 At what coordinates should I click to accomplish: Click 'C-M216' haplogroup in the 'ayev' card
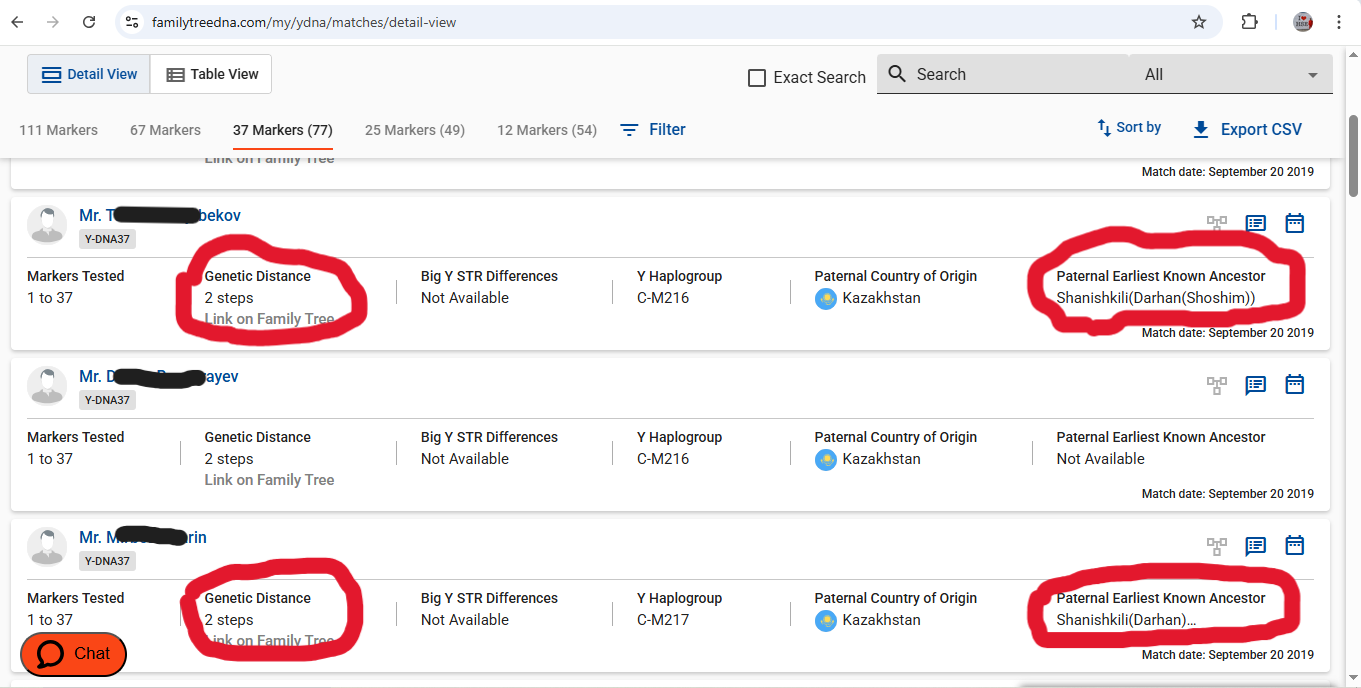tap(663, 459)
